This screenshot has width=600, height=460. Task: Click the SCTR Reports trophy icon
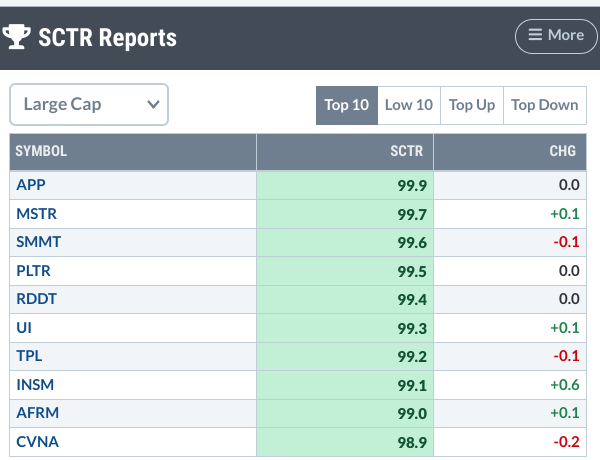[x=16, y=37]
